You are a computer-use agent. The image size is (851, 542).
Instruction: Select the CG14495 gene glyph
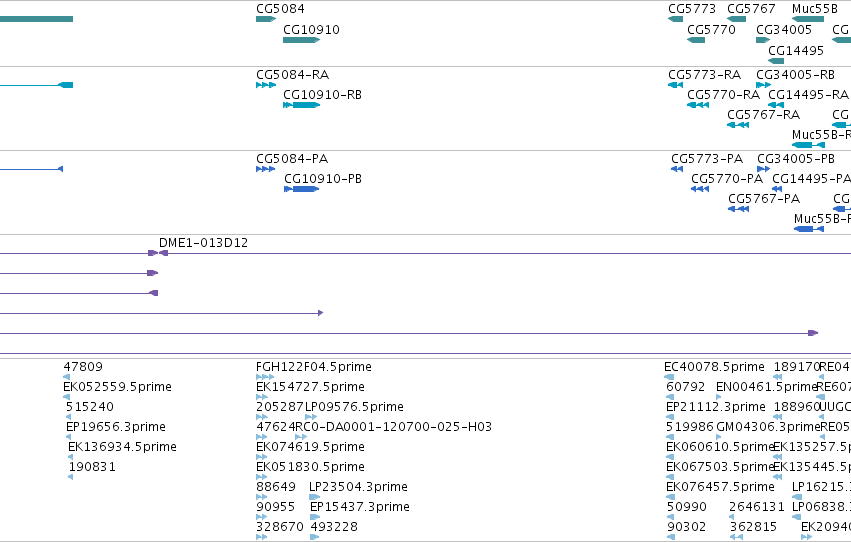776,61
